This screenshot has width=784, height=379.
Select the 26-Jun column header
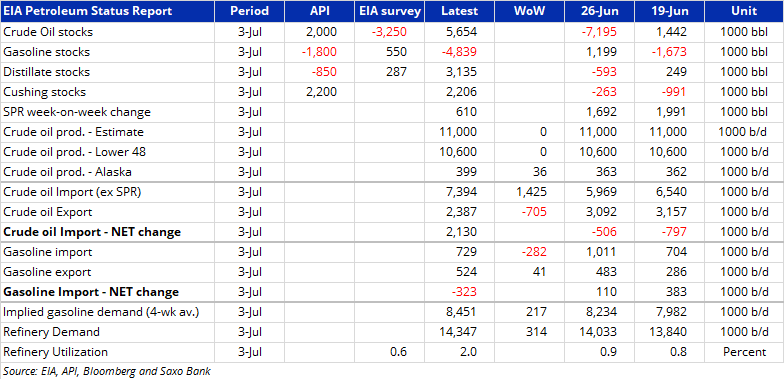[600, 11]
